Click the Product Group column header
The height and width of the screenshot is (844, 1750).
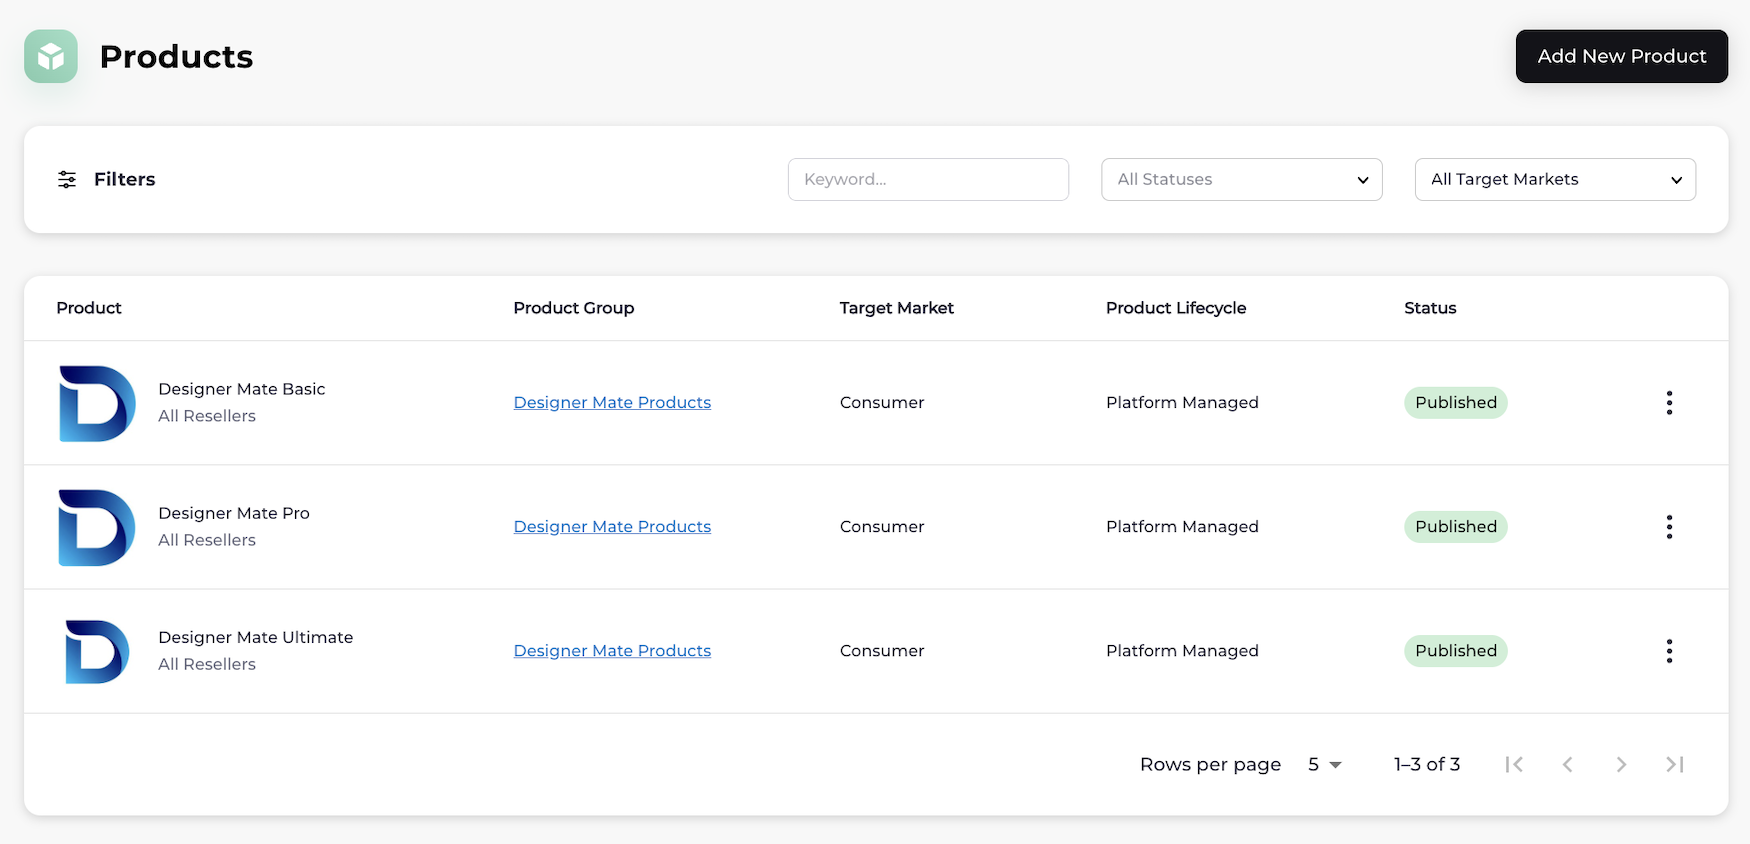point(574,308)
